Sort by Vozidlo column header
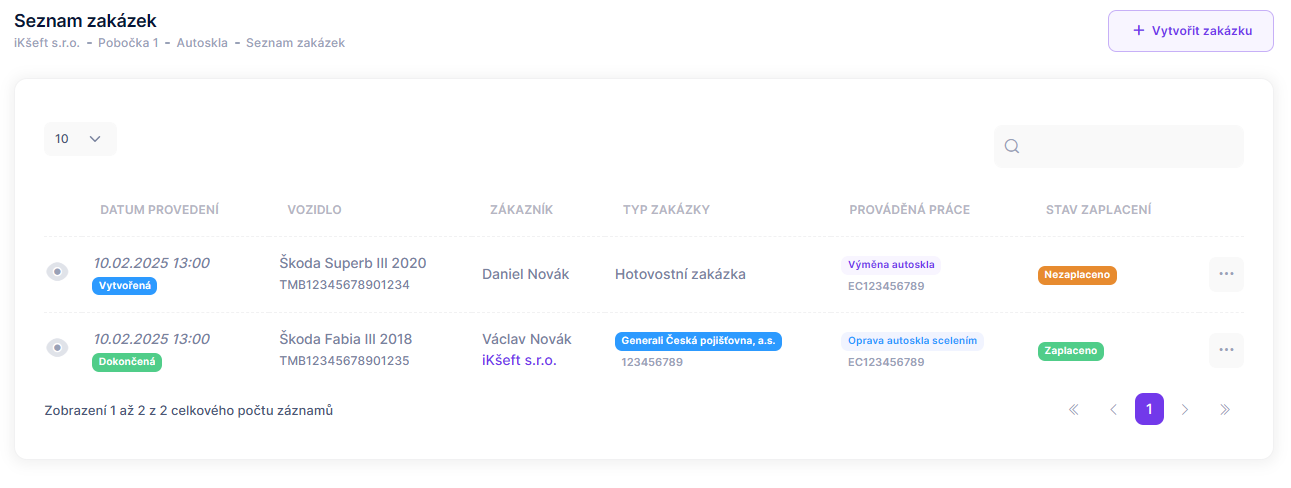The width and height of the screenshot is (1291, 488). (314, 210)
